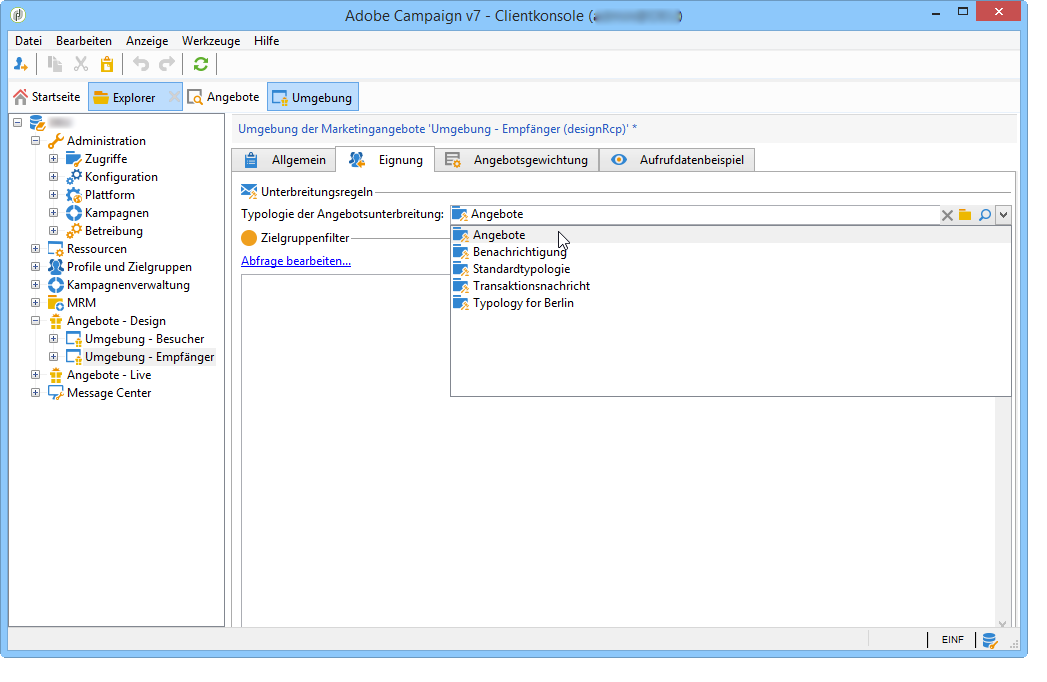1047x682 pixels.
Task: Click the Message Center icon
Action: coord(55,393)
